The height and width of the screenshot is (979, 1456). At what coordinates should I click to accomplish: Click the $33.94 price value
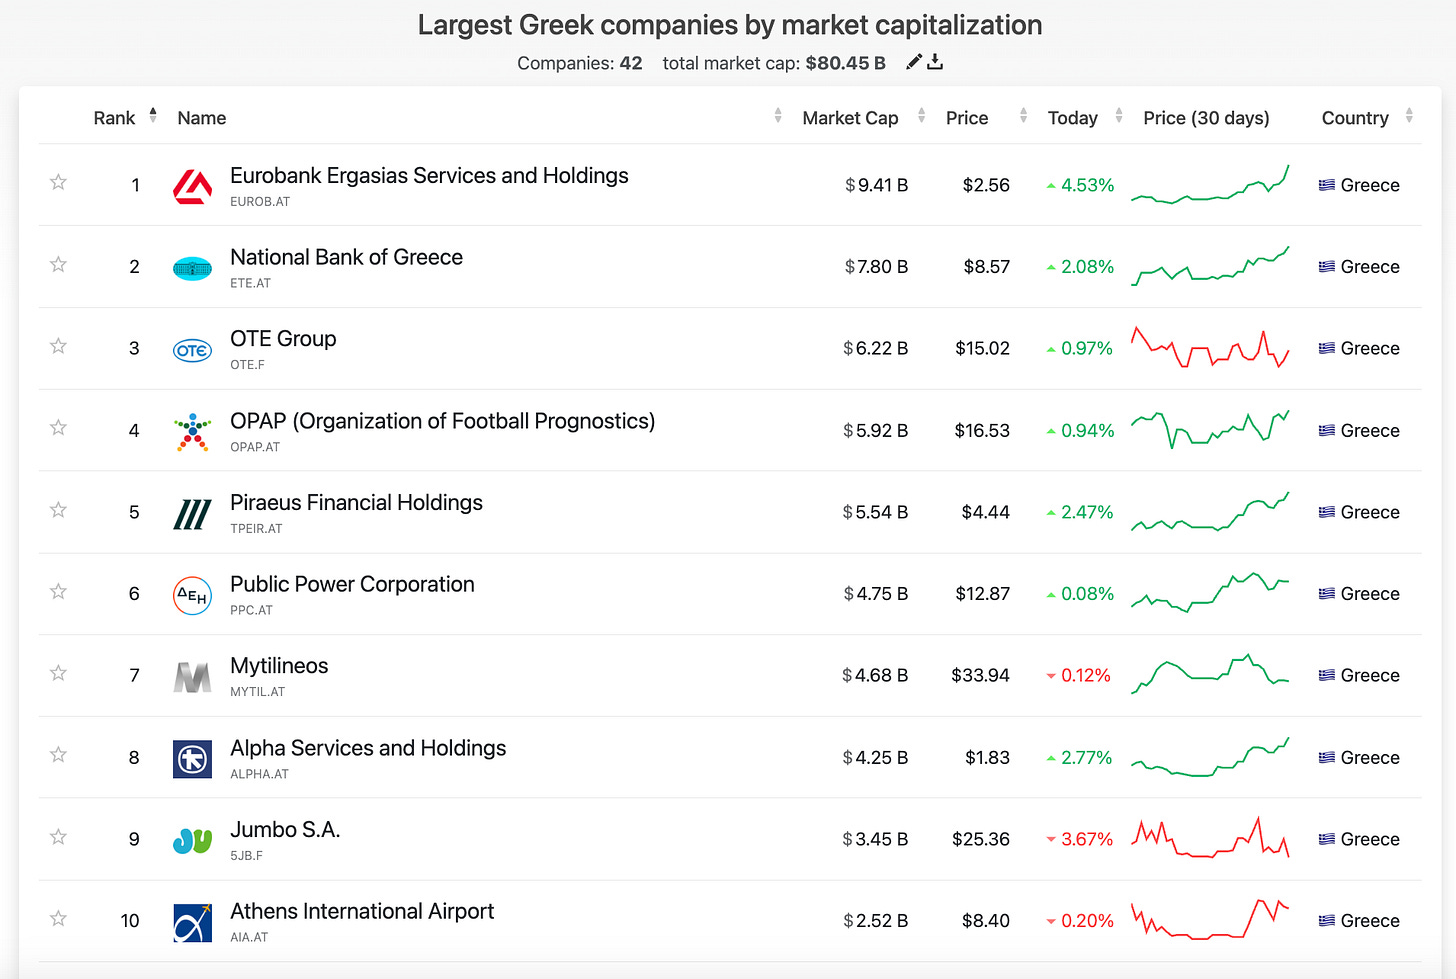[980, 676]
